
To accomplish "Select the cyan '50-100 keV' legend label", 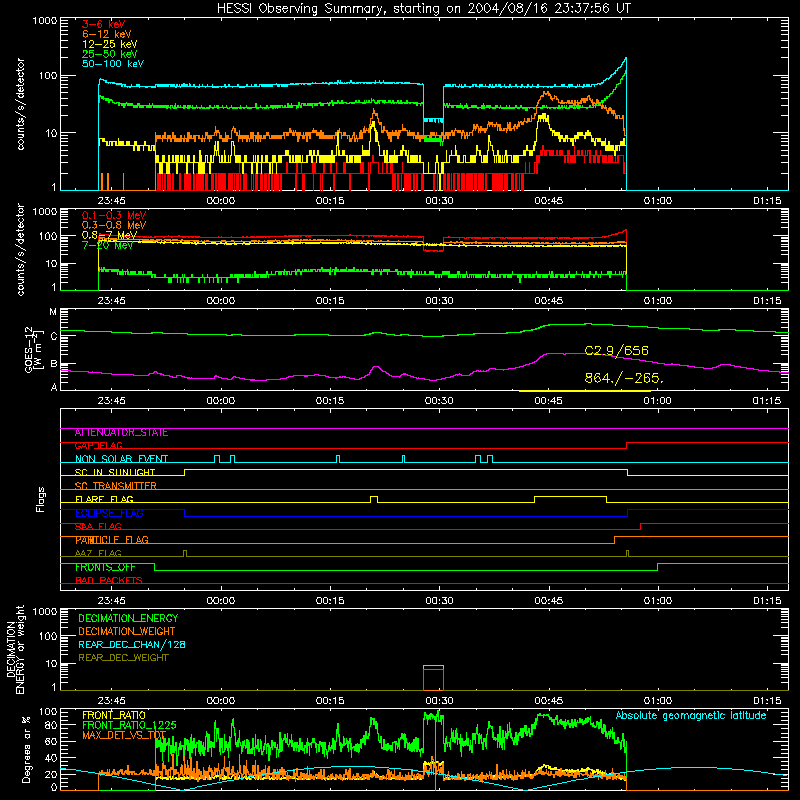I will pyautogui.click(x=113, y=64).
